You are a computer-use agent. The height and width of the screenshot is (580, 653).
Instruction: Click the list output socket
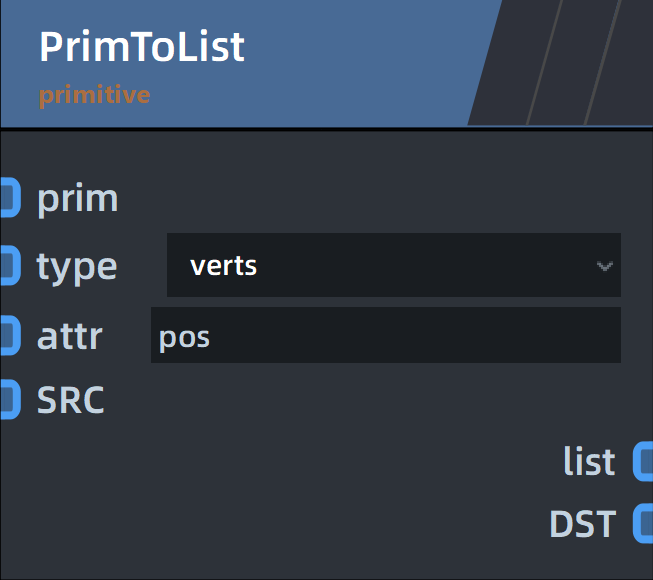[x=643, y=461]
